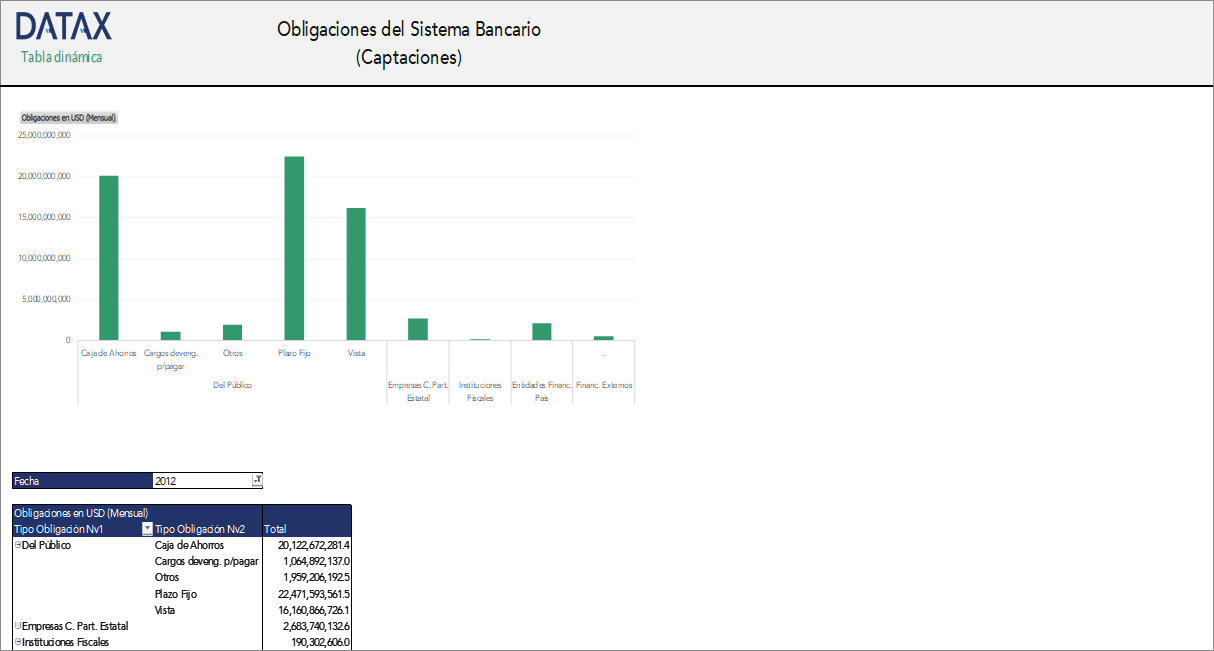Click the Entidades Financ. País bar

pos(541,331)
